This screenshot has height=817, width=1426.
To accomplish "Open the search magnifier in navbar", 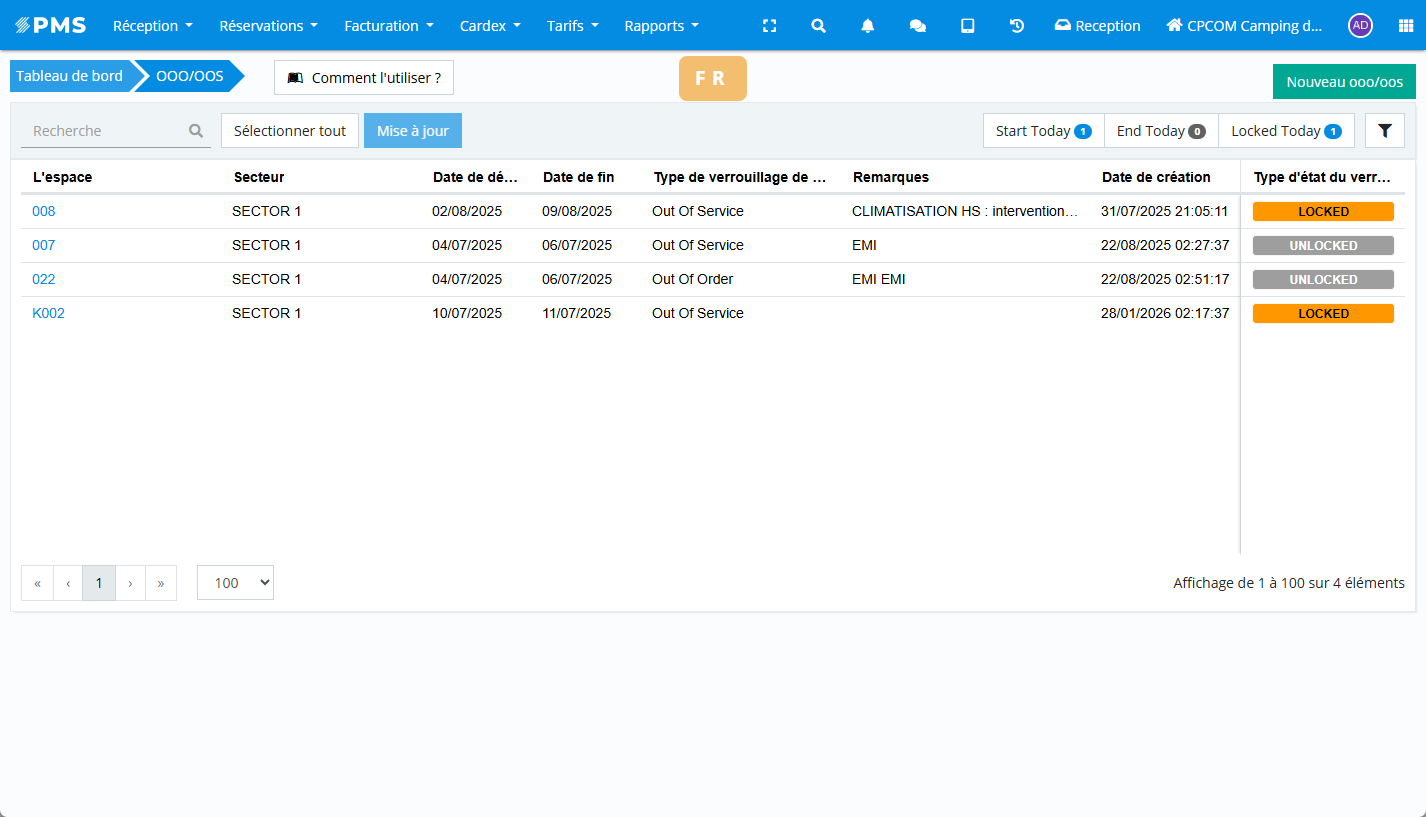I will coord(818,26).
